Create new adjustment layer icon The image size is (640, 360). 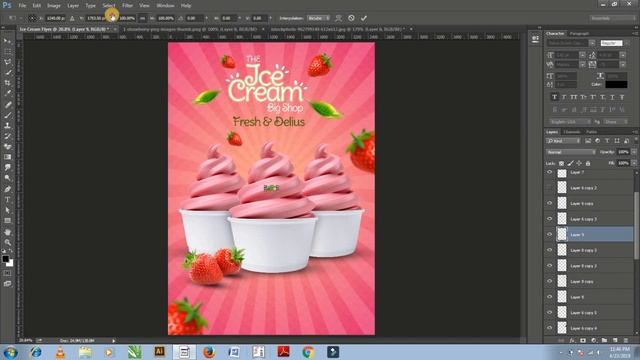(x=594, y=340)
